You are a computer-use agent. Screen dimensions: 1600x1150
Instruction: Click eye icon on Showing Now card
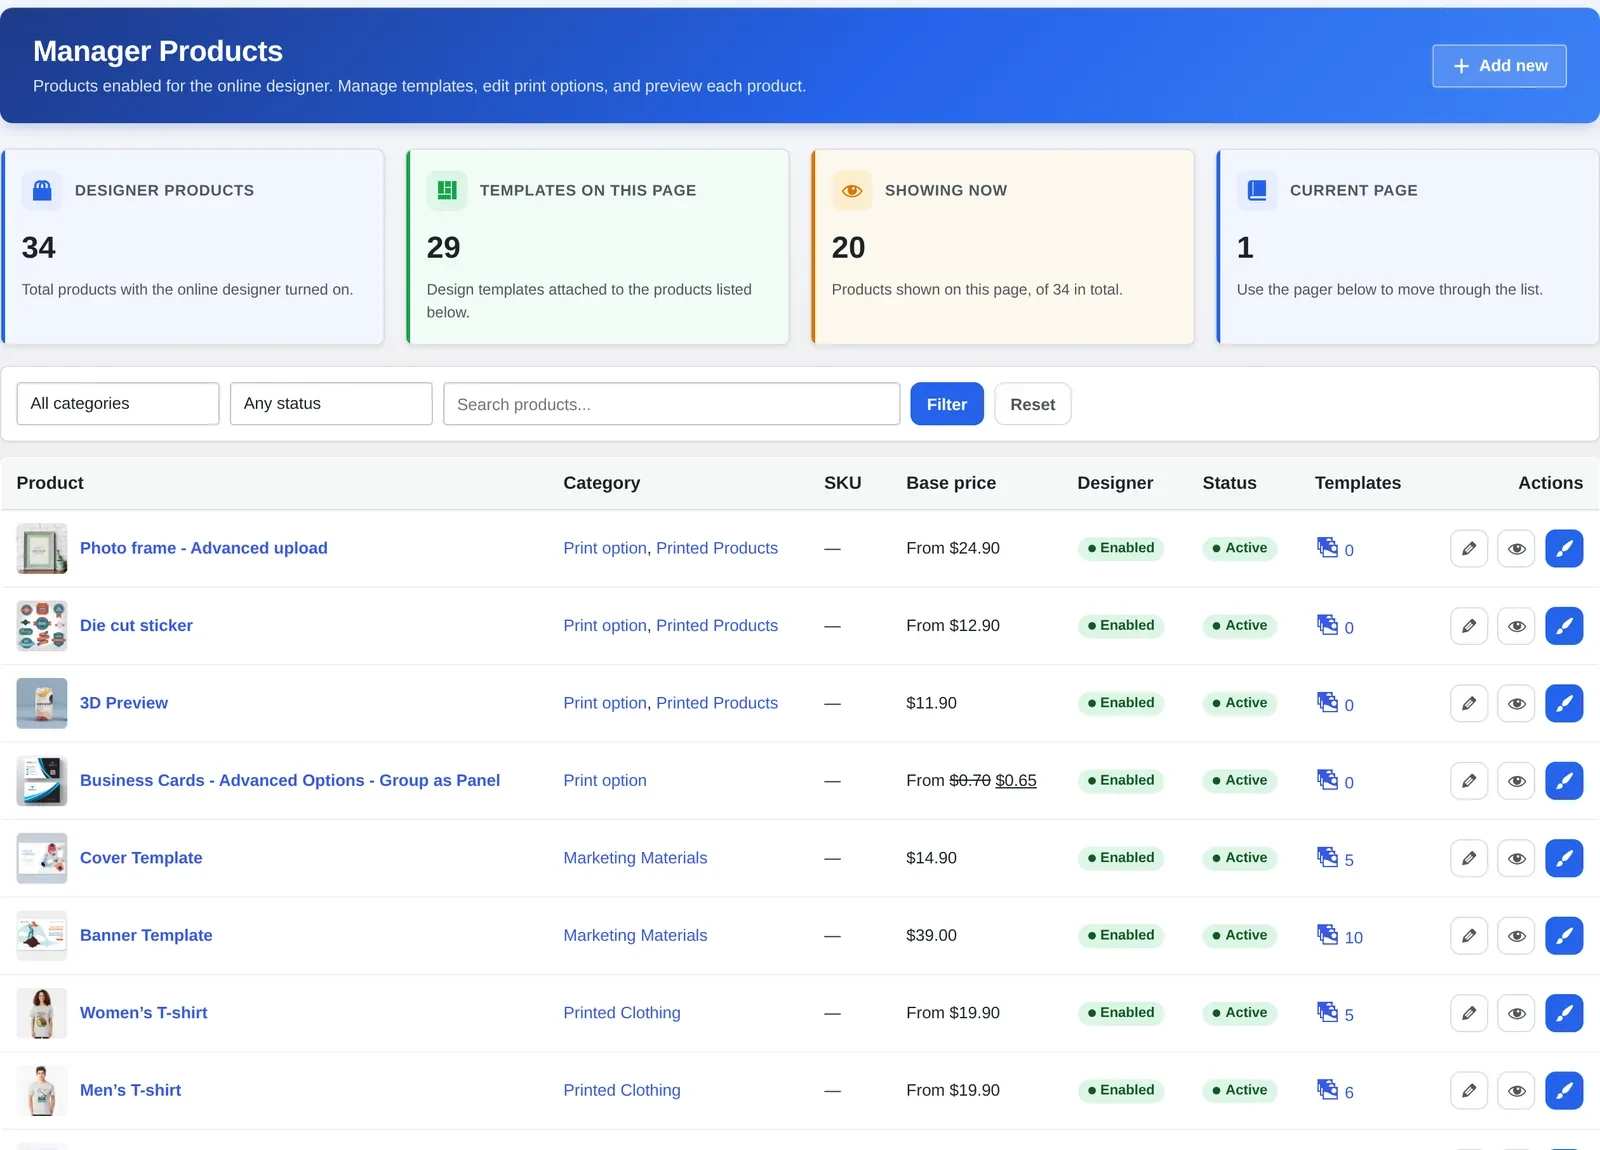pyautogui.click(x=852, y=190)
